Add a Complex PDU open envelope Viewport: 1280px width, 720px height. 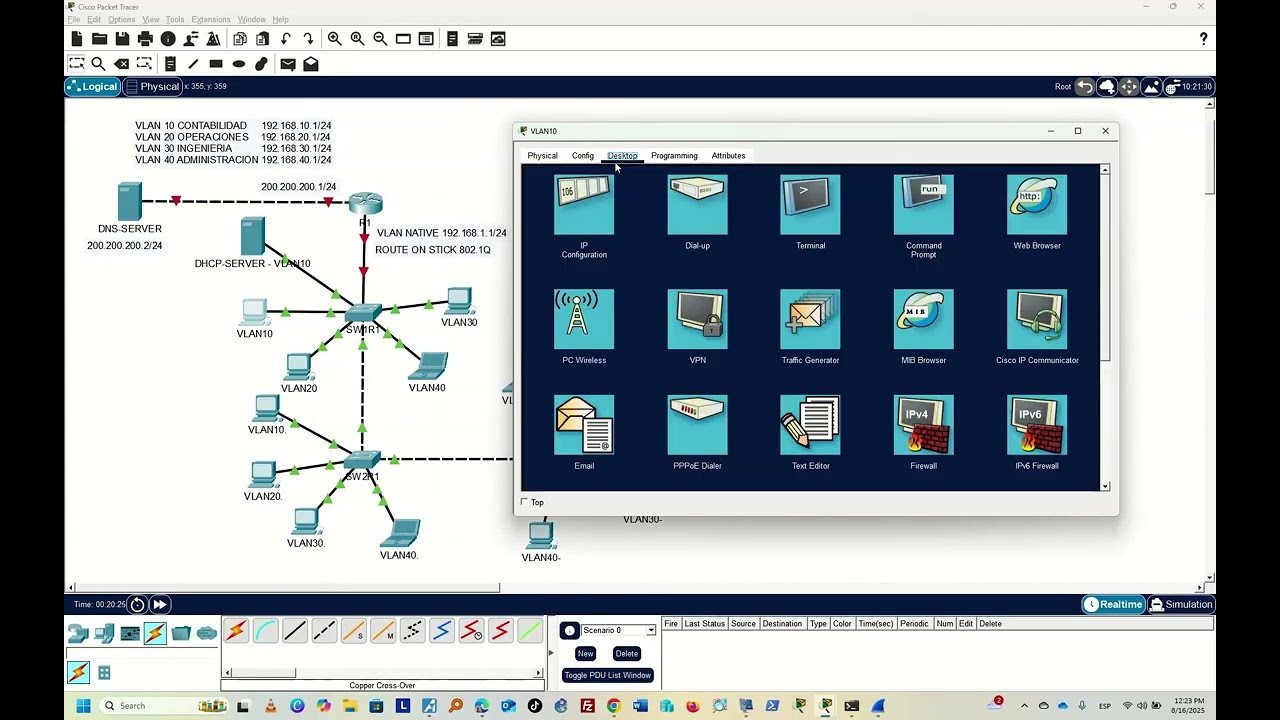[x=311, y=64]
